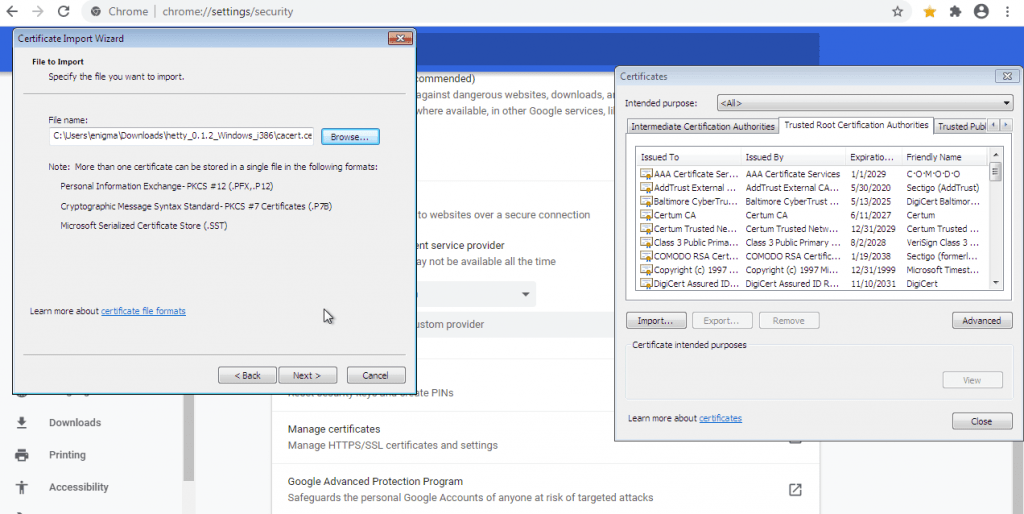The height and width of the screenshot is (514, 1024).
Task: Open Manage certificates setting row
Action: (545, 437)
